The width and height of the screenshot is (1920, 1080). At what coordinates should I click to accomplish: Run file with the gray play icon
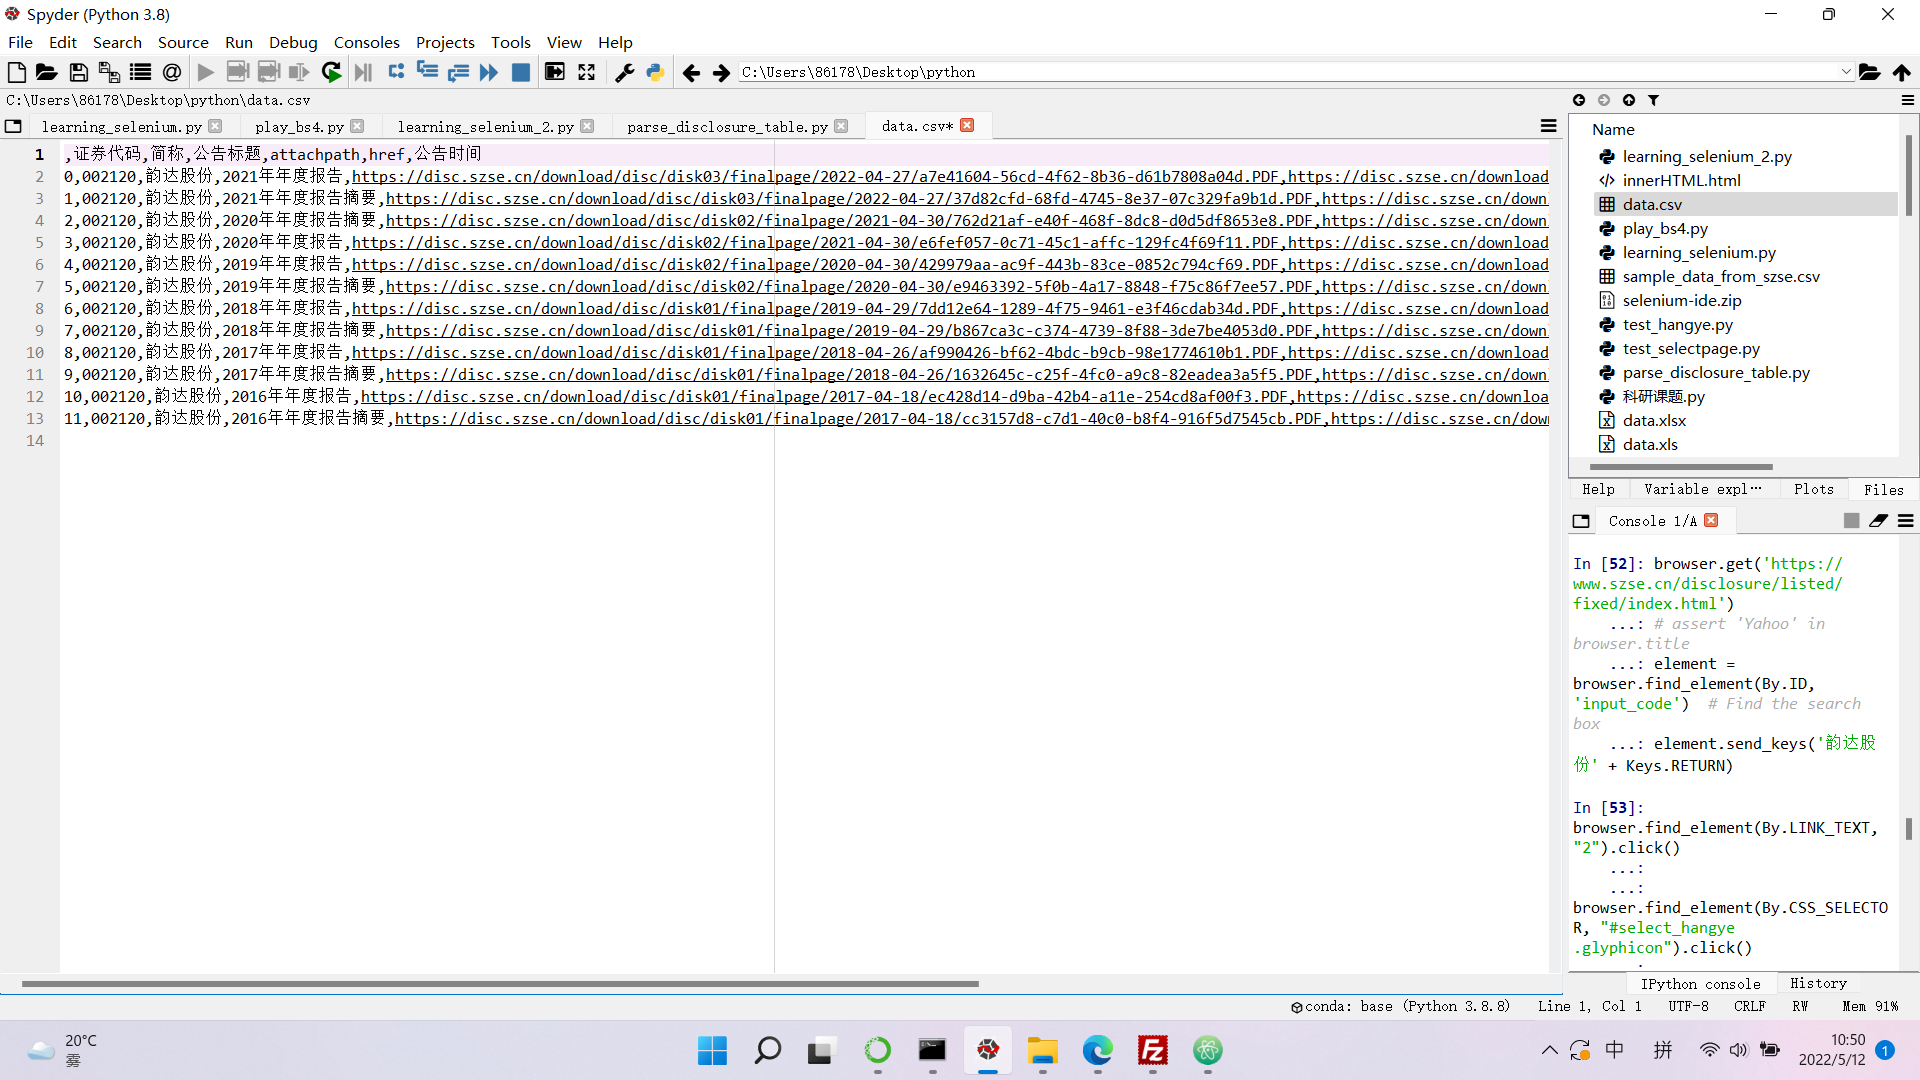[206, 72]
